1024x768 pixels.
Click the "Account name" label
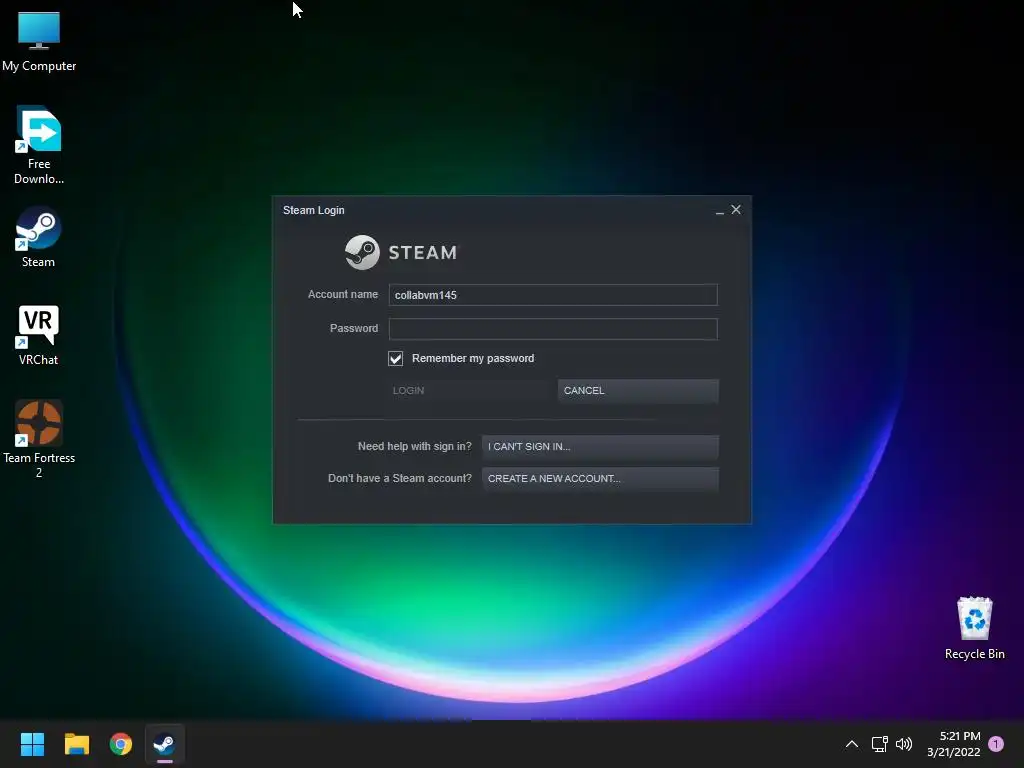[x=343, y=295]
